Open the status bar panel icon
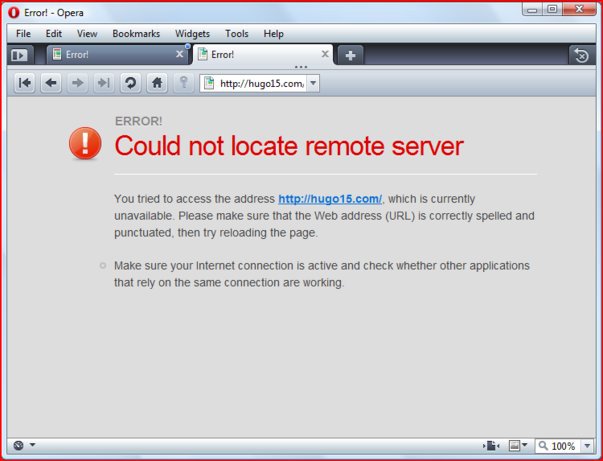Screen dimensions: 603x461 [18, 445]
